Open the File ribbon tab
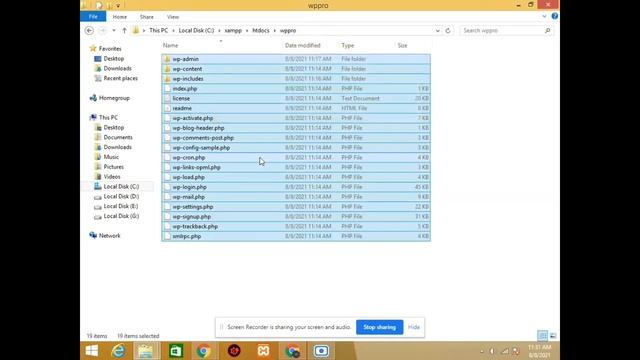640x360 pixels. pyautogui.click(x=93, y=17)
